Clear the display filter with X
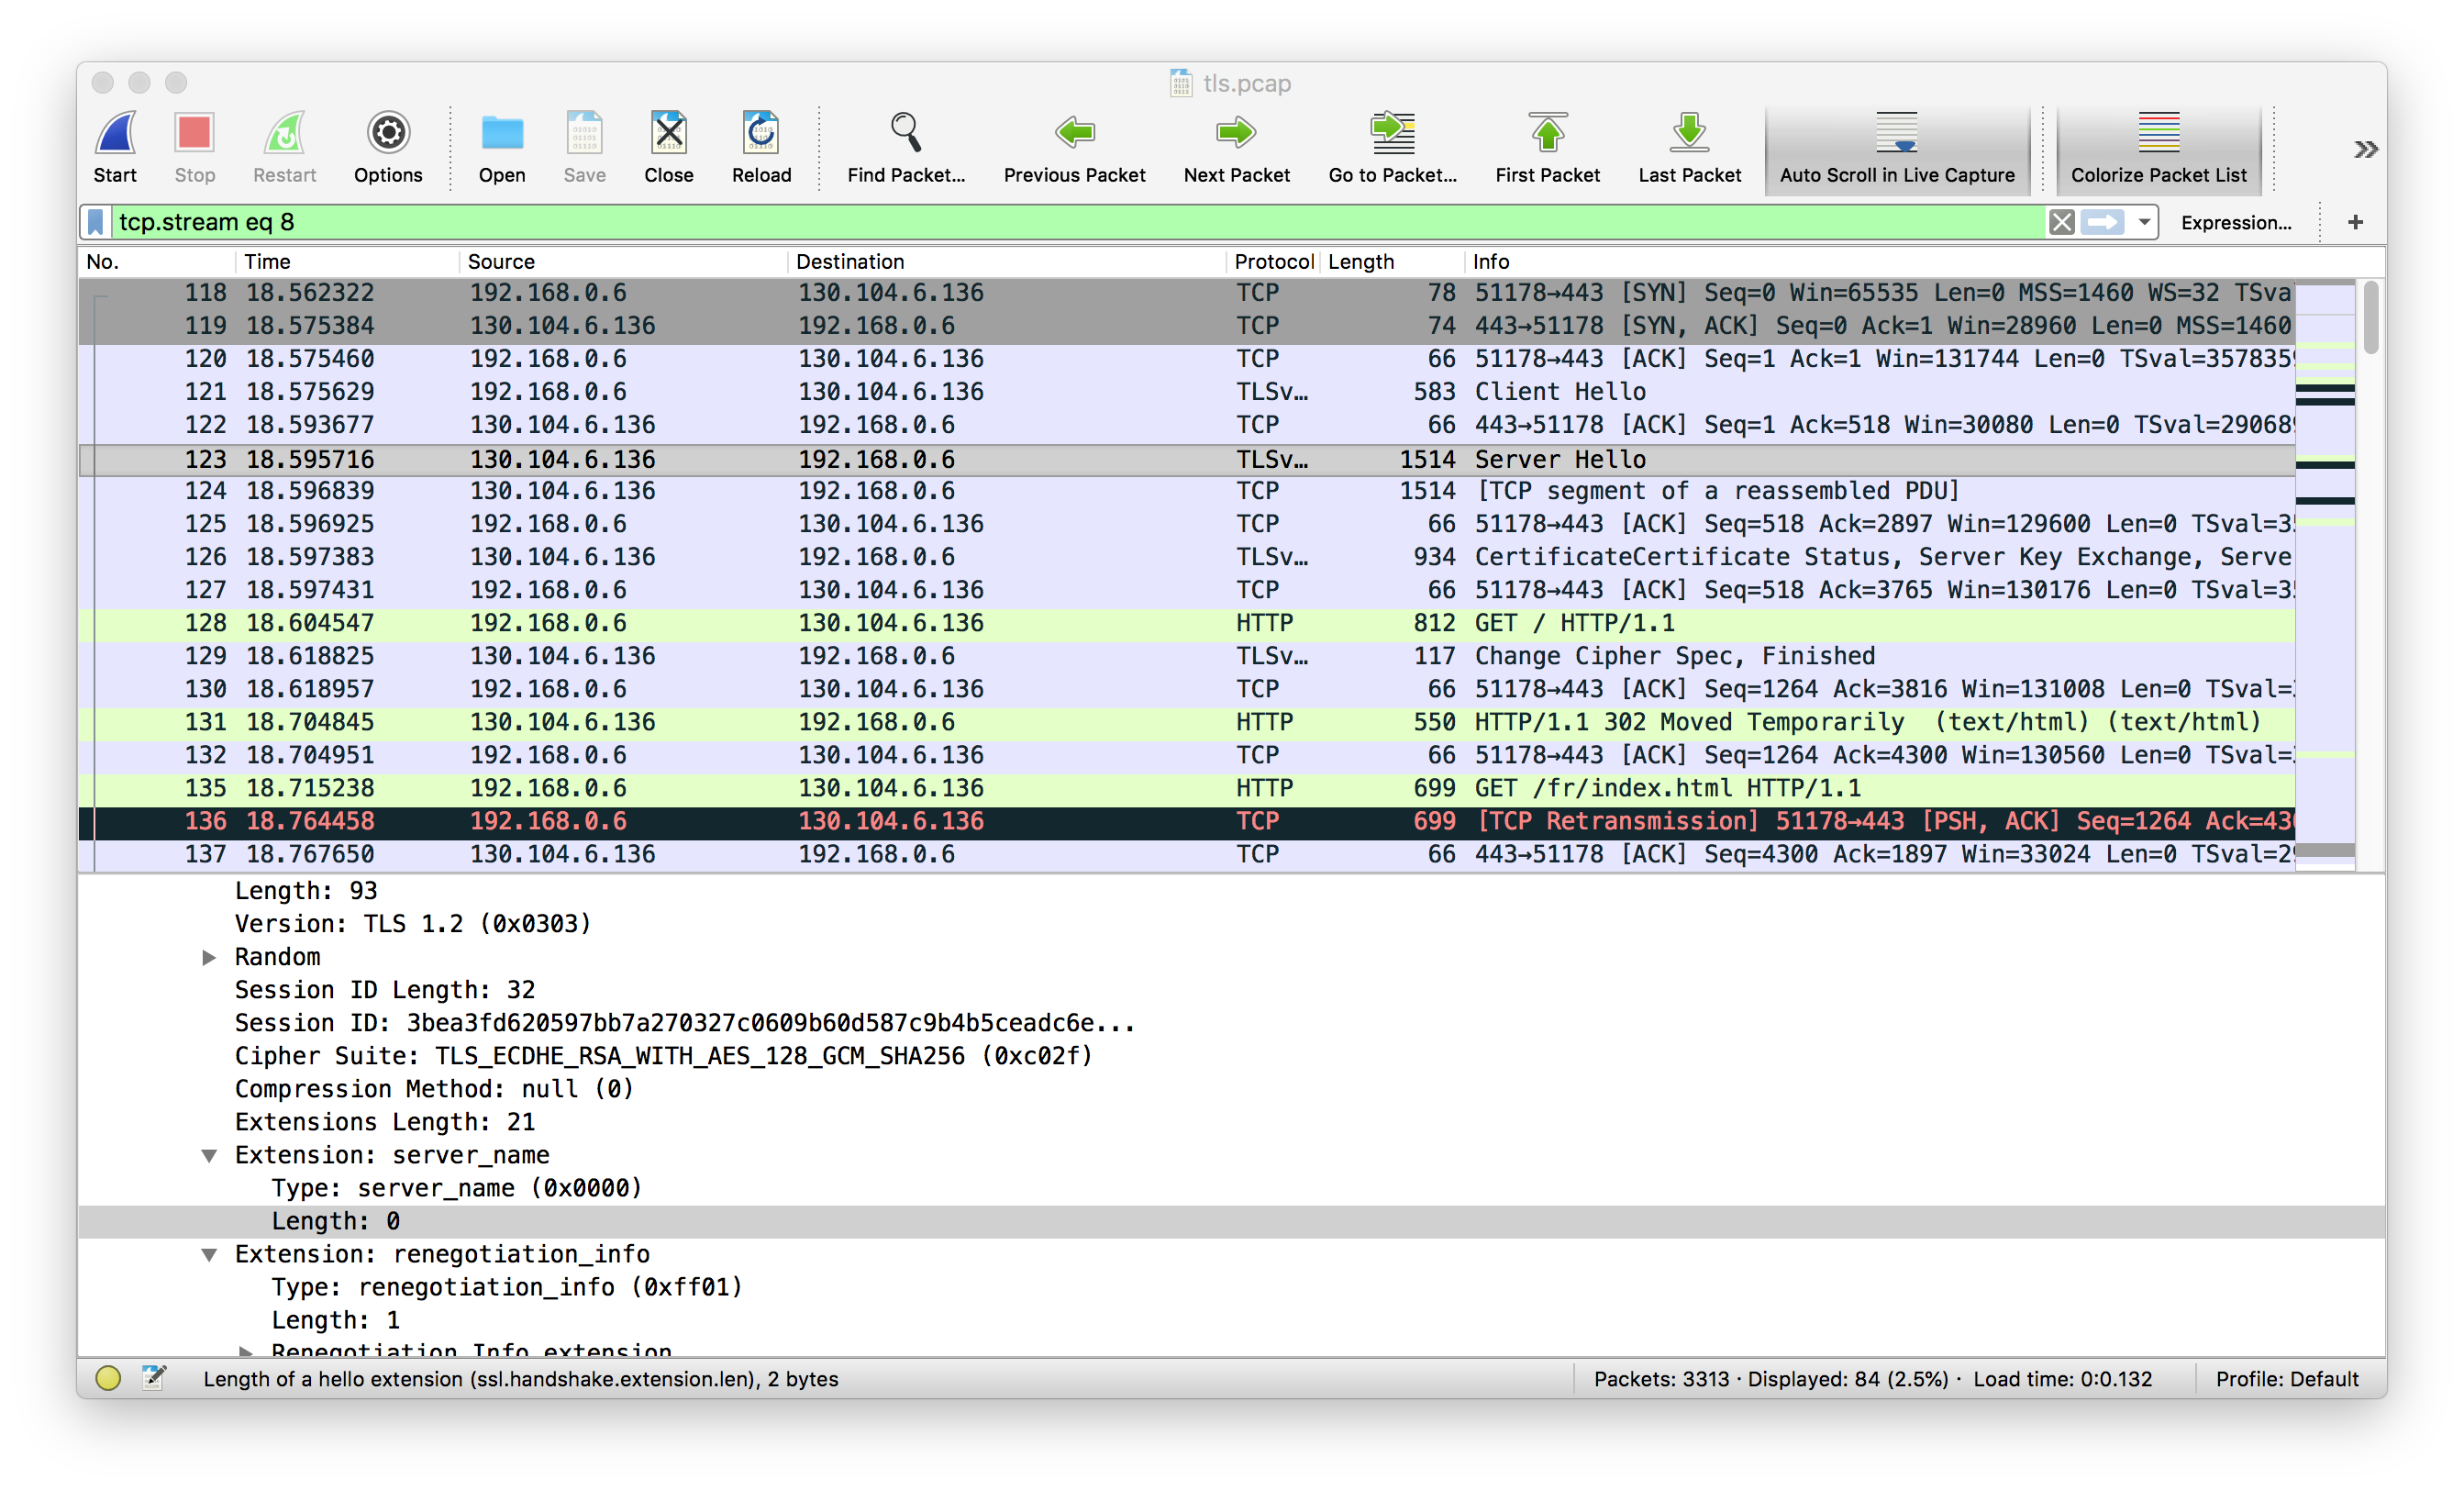 tap(2060, 222)
